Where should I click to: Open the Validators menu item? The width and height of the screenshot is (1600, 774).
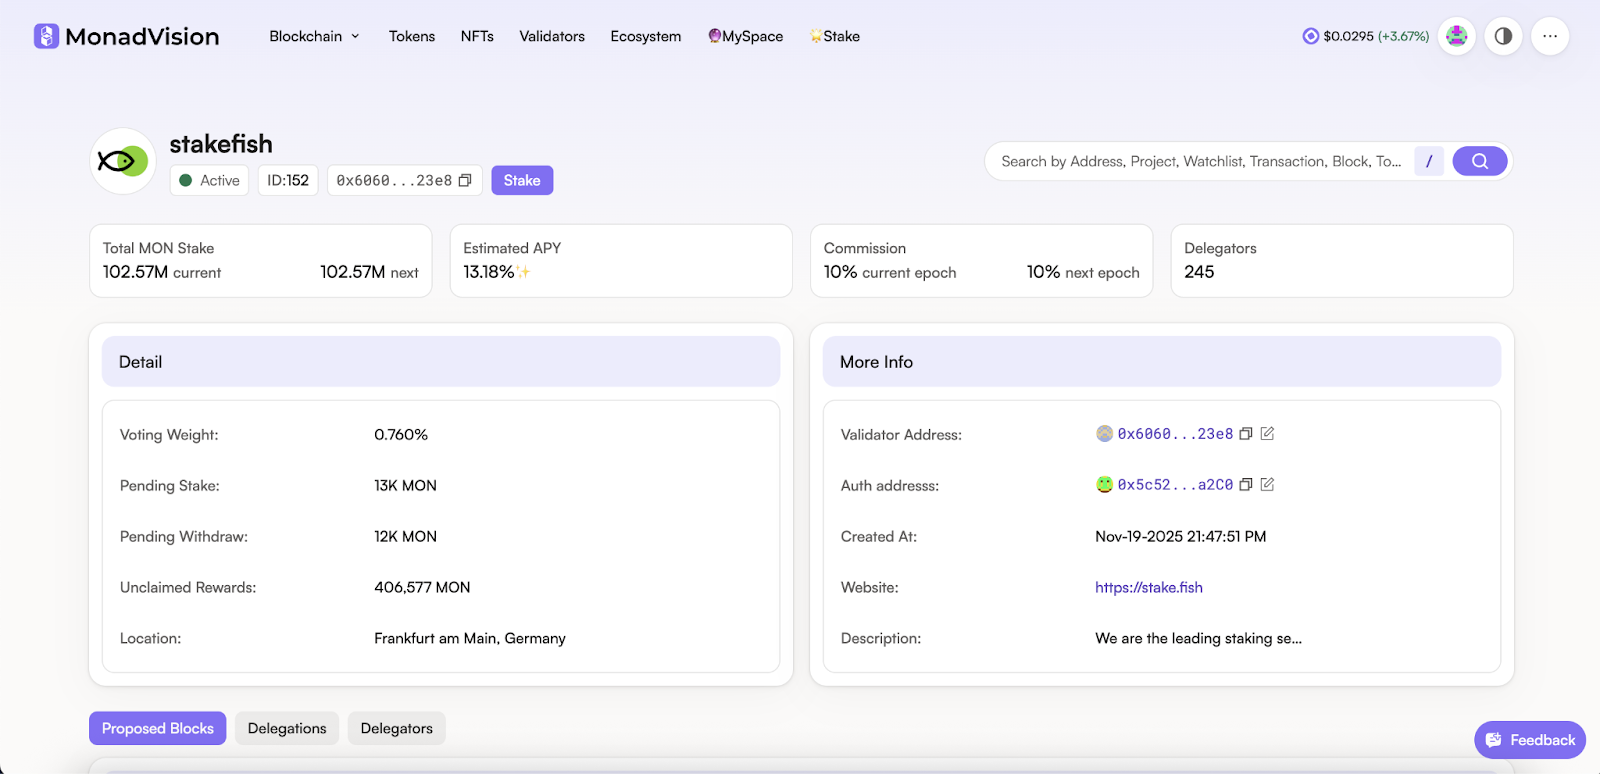pyautogui.click(x=552, y=37)
